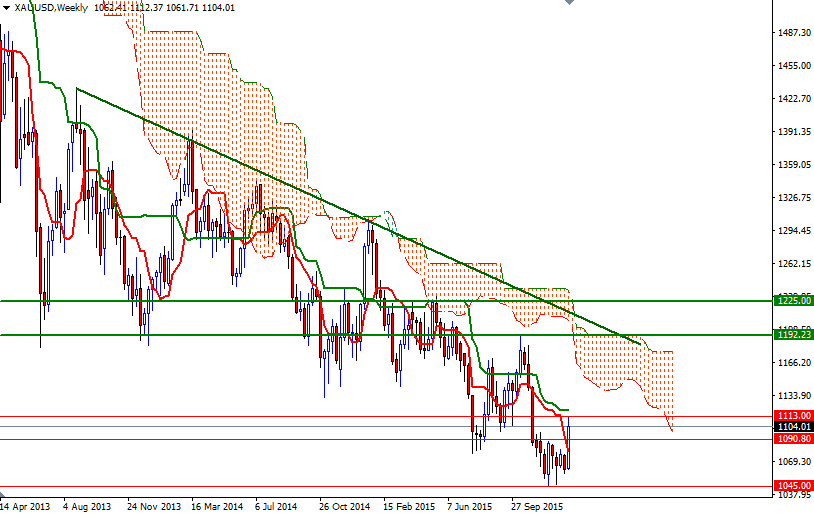Click the 1069.30 price scale value
814x516 pixels.
[x=794, y=461]
